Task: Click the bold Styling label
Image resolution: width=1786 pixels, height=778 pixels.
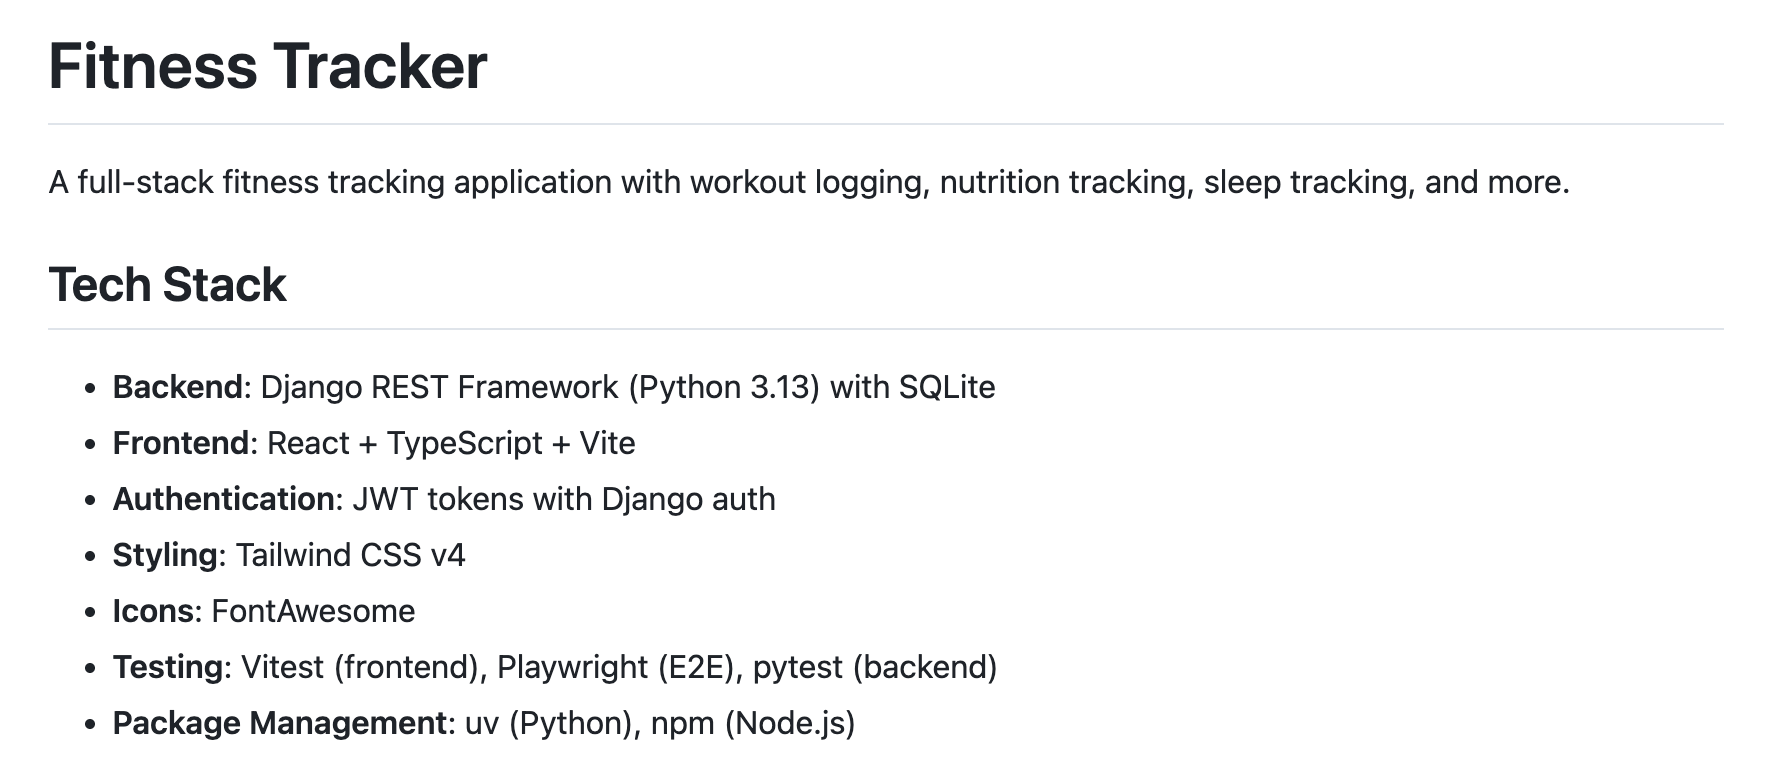Action: click(165, 555)
